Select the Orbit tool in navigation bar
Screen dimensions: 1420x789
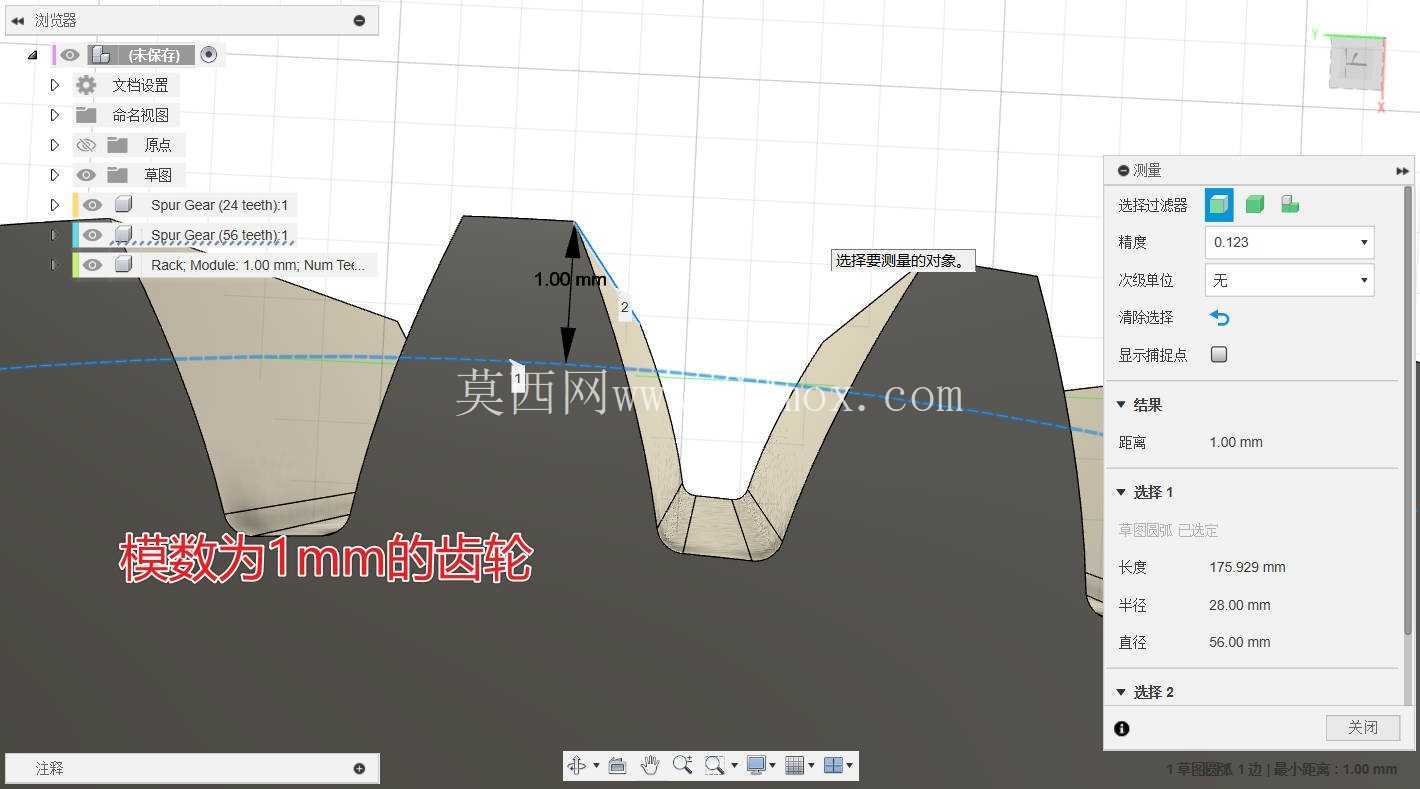point(577,765)
